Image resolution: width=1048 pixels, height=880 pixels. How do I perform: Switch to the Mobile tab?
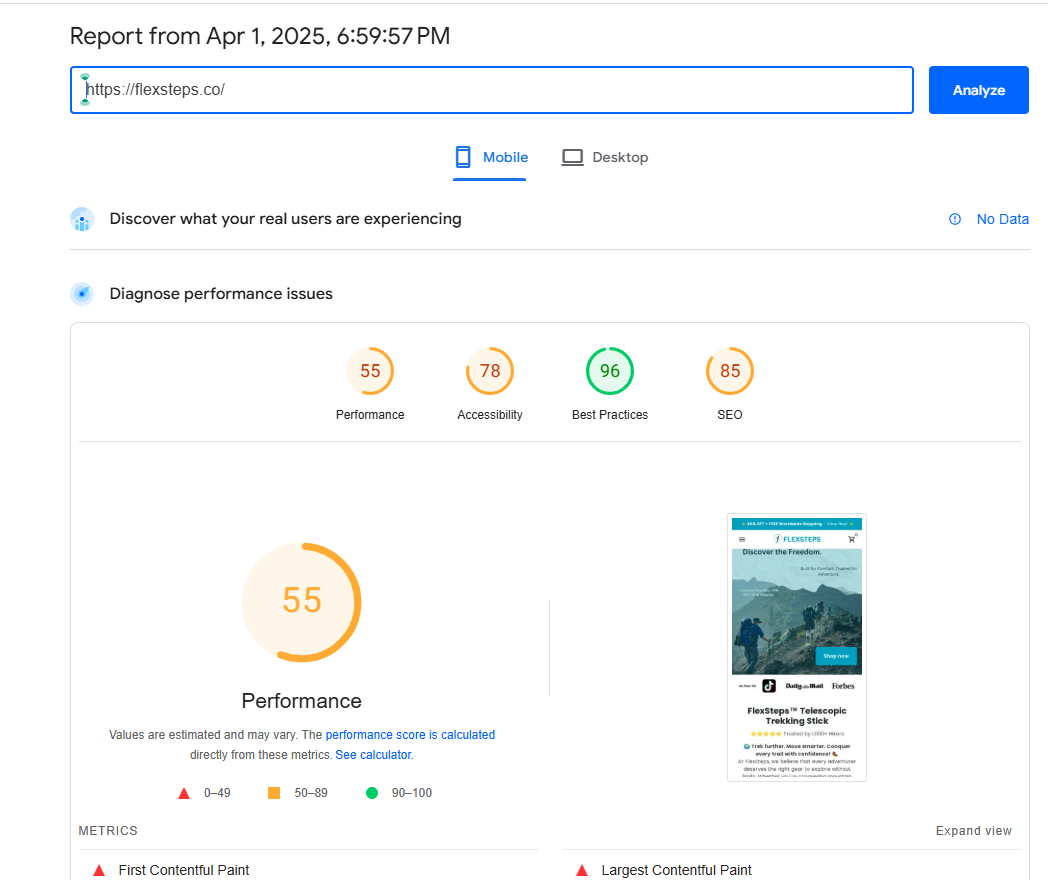tap(490, 157)
